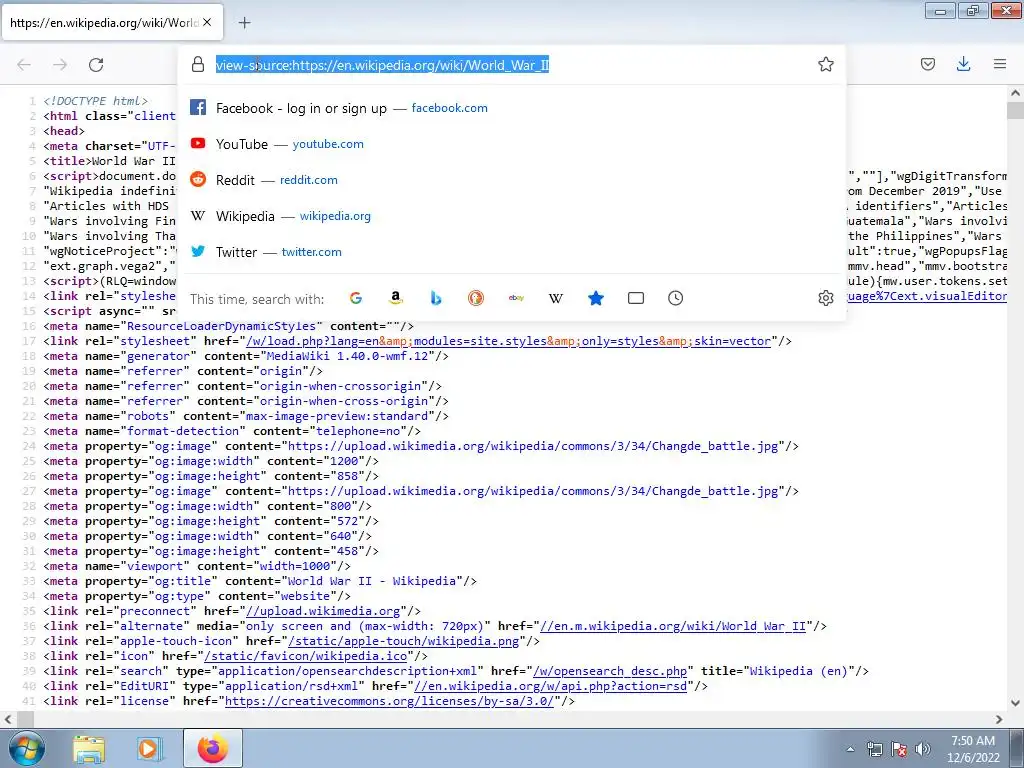
Task: Open the Firefox application menu
Action: pos(999,64)
